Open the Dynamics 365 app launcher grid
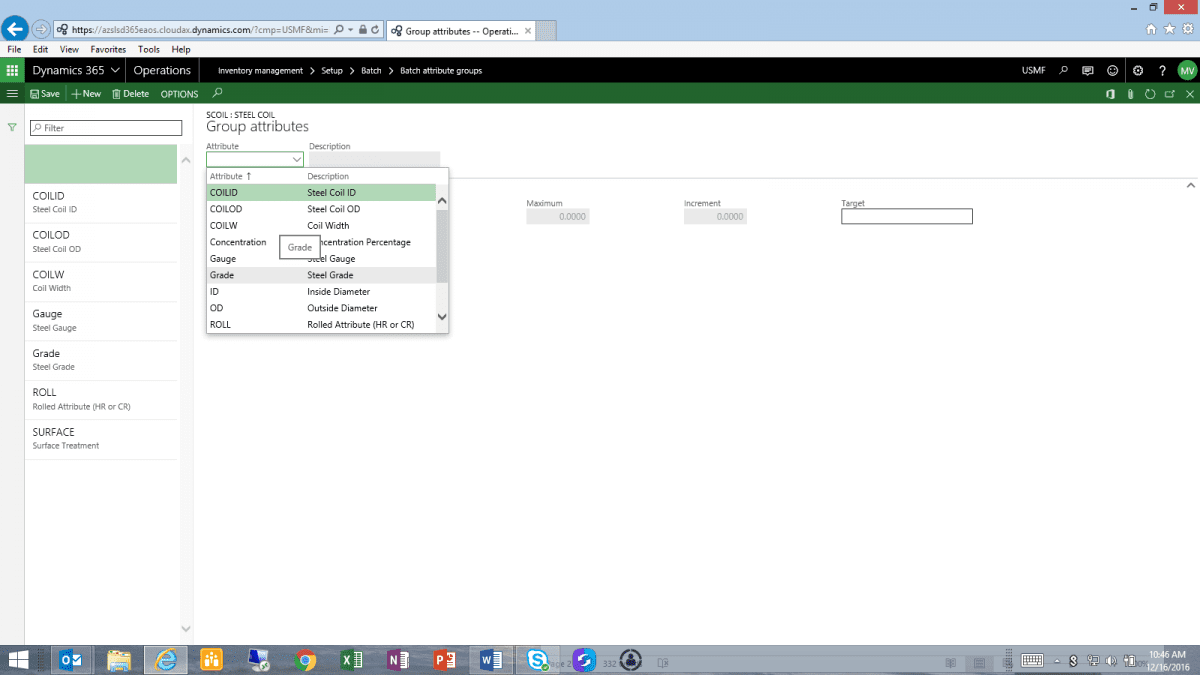Viewport: 1200px width, 675px height. coord(12,71)
